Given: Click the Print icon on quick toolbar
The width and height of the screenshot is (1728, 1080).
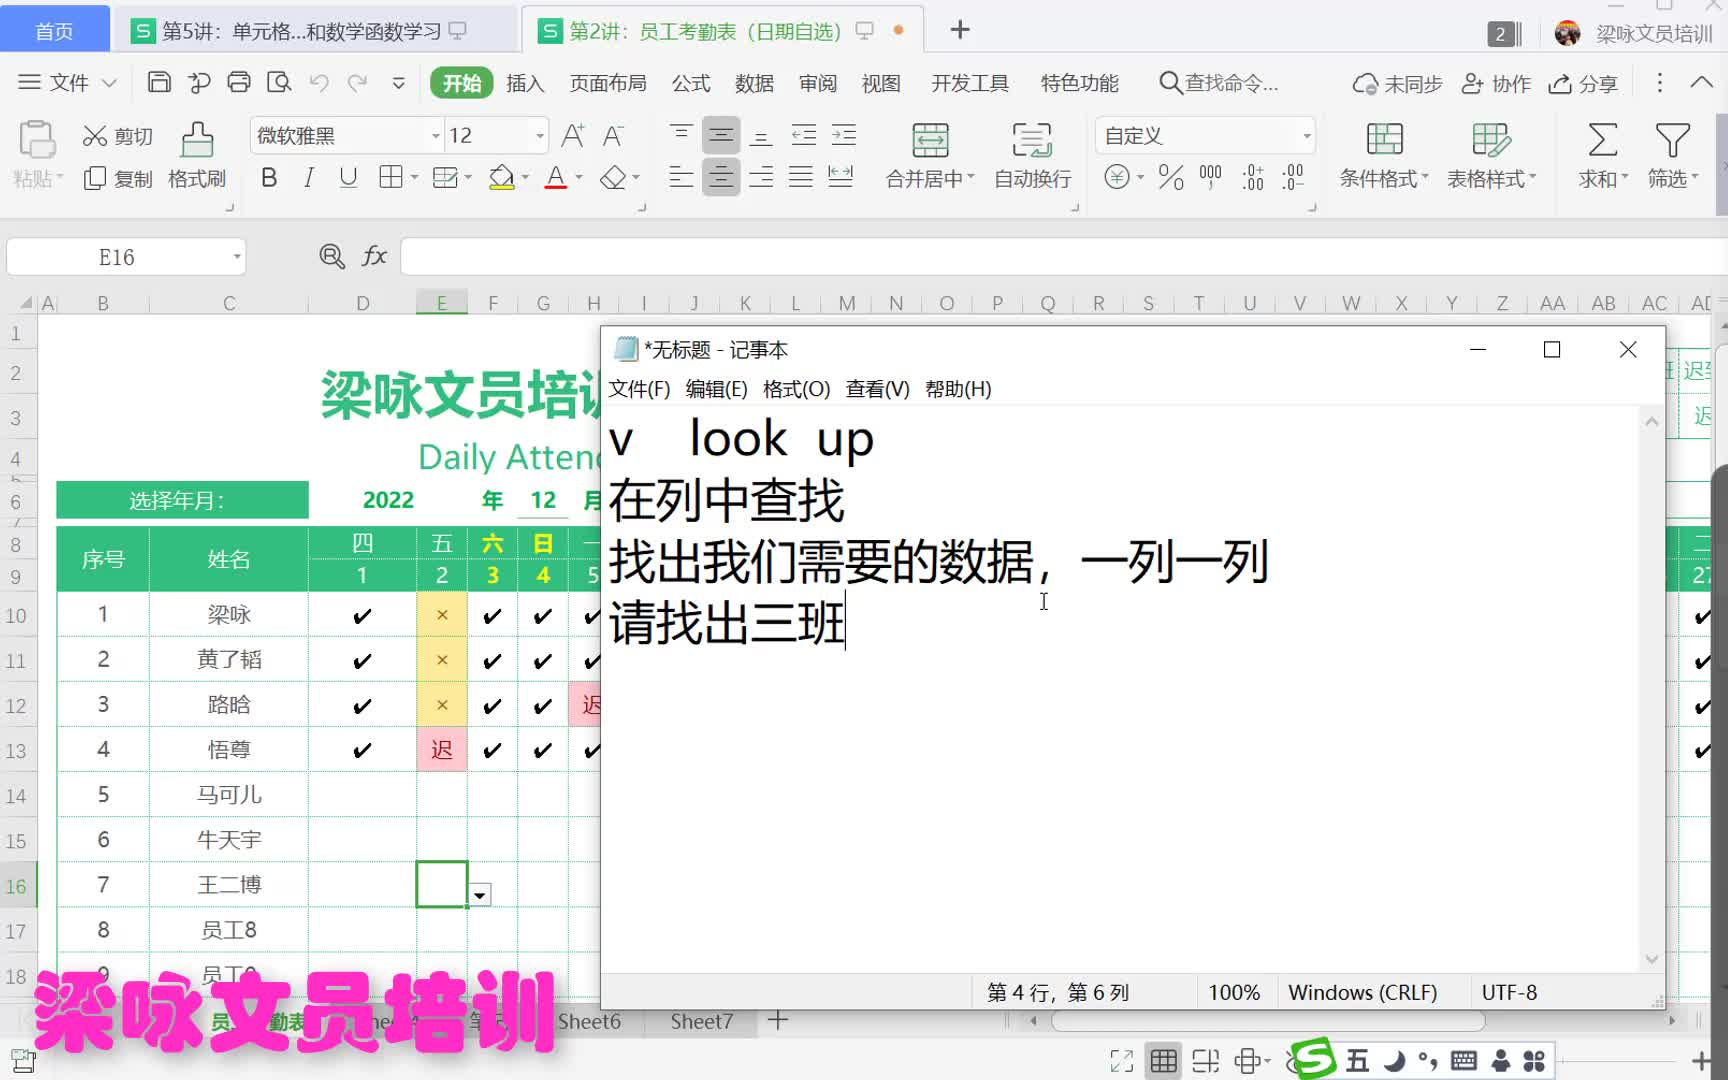Looking at the screenshot, I should tap(239, 83).
